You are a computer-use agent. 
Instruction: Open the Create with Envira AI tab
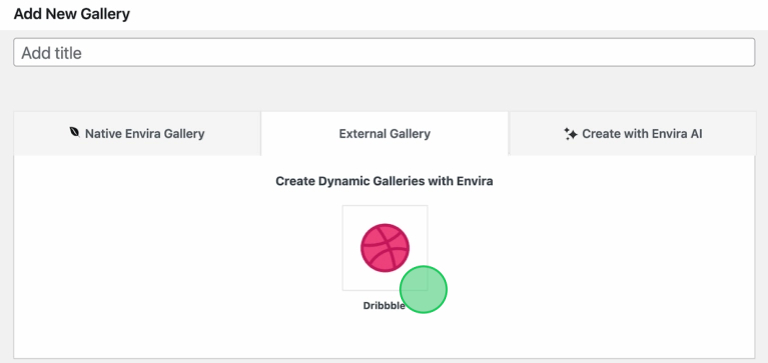[633, 133]
